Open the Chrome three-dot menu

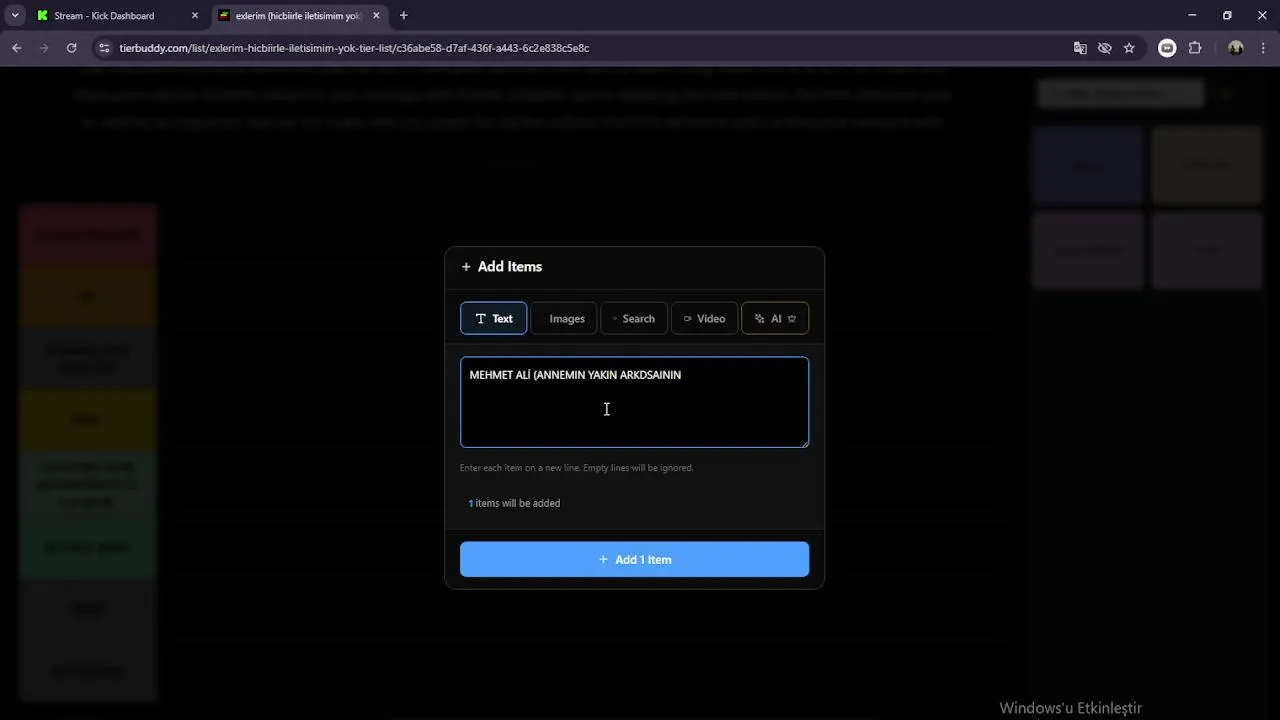coord(1263,48)
